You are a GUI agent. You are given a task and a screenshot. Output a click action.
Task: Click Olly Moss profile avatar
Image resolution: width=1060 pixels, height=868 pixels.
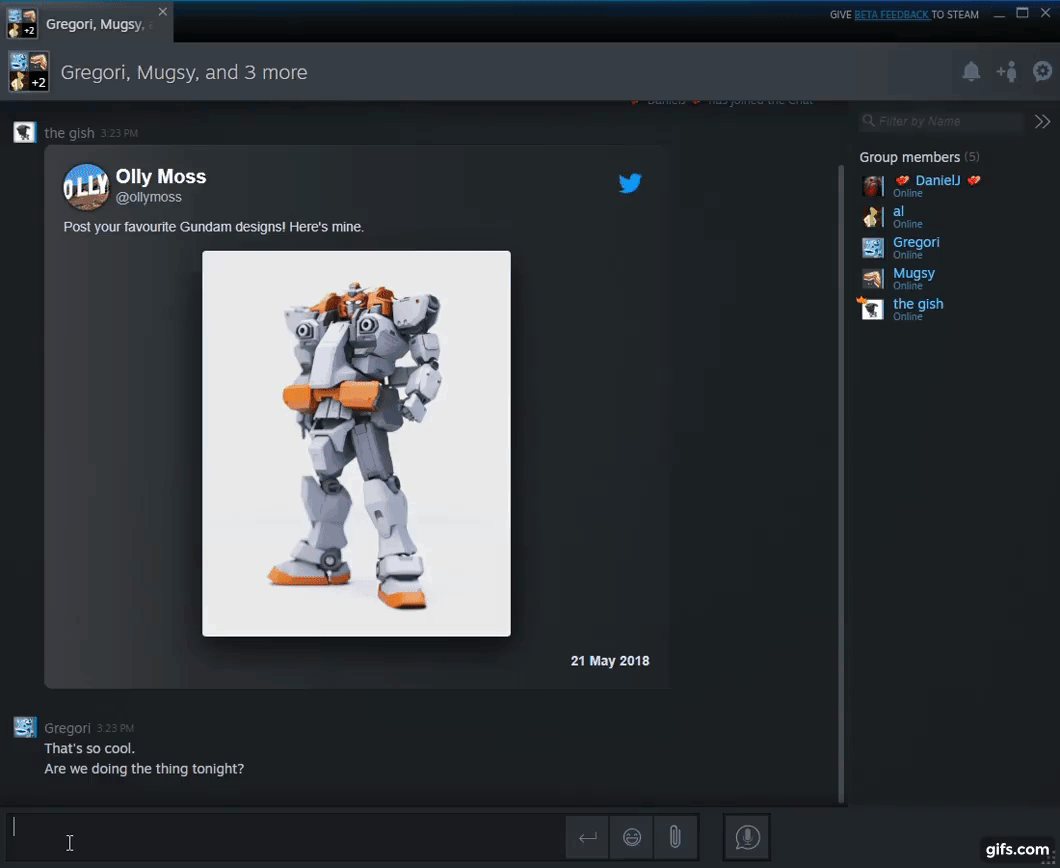pos(86,187)
